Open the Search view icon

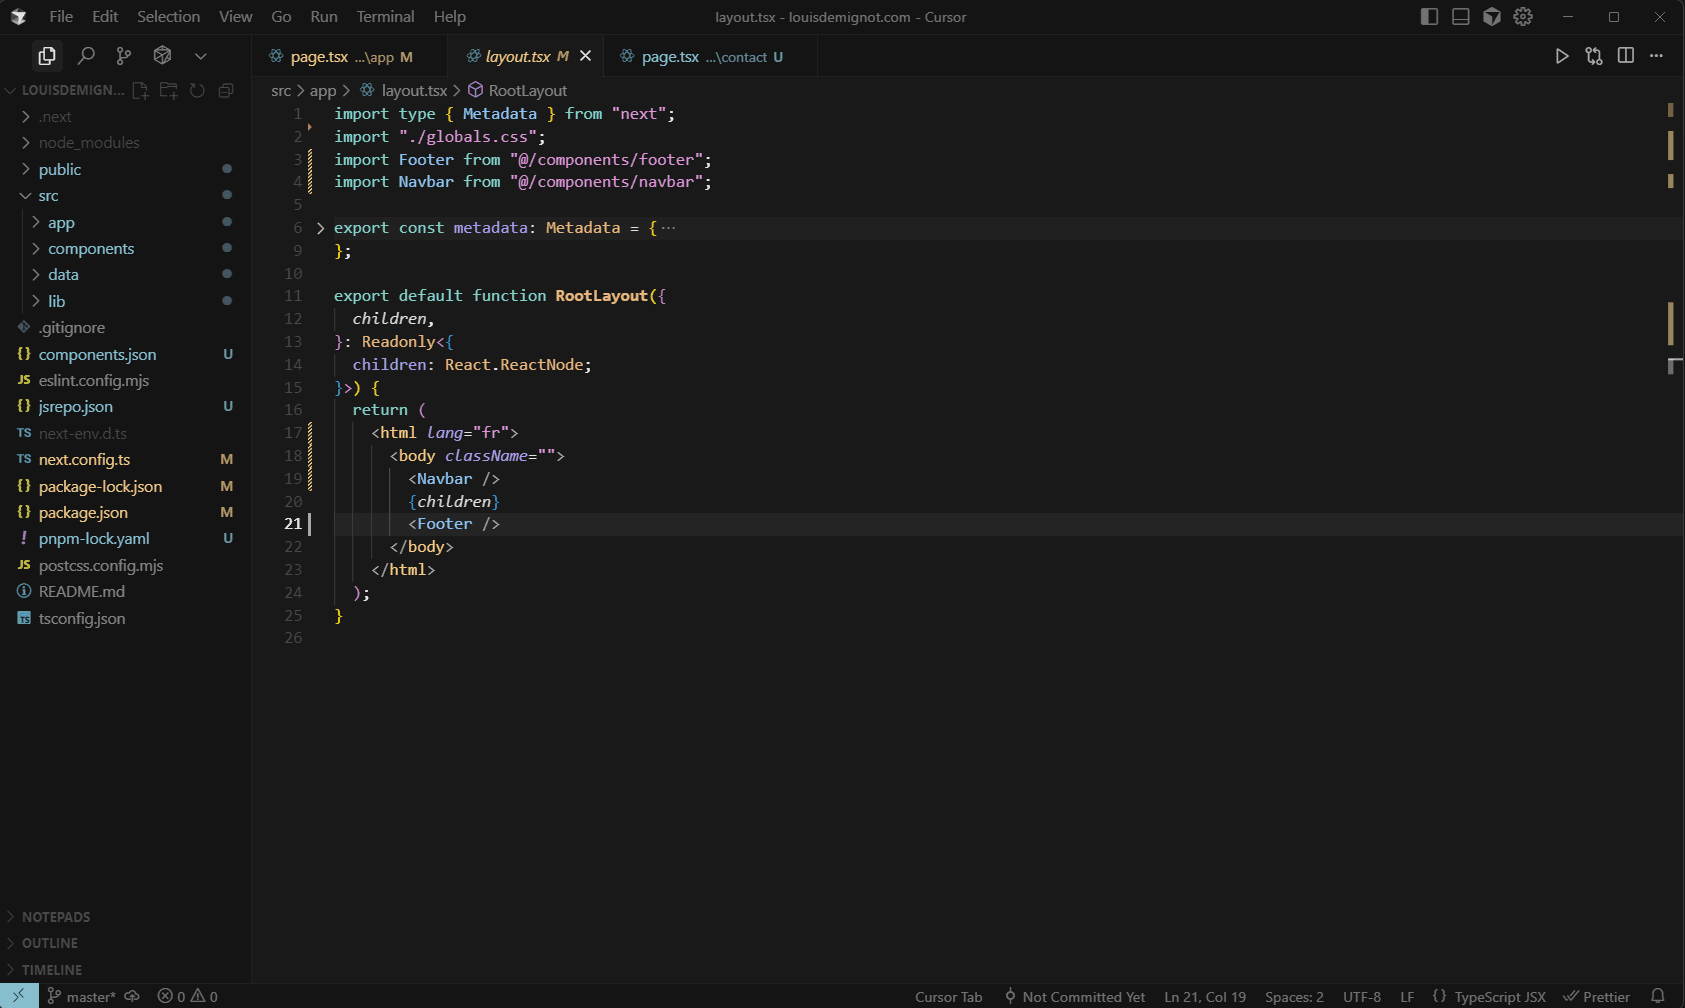click(x=86, y=56)
